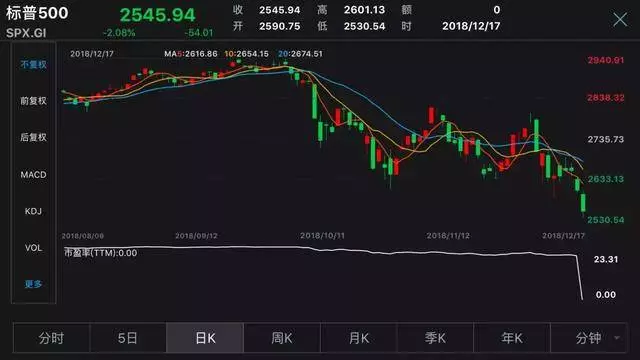The image size is (640, 360).
Task: Click the 2633.13 price axis label
Action: [606, 179]
